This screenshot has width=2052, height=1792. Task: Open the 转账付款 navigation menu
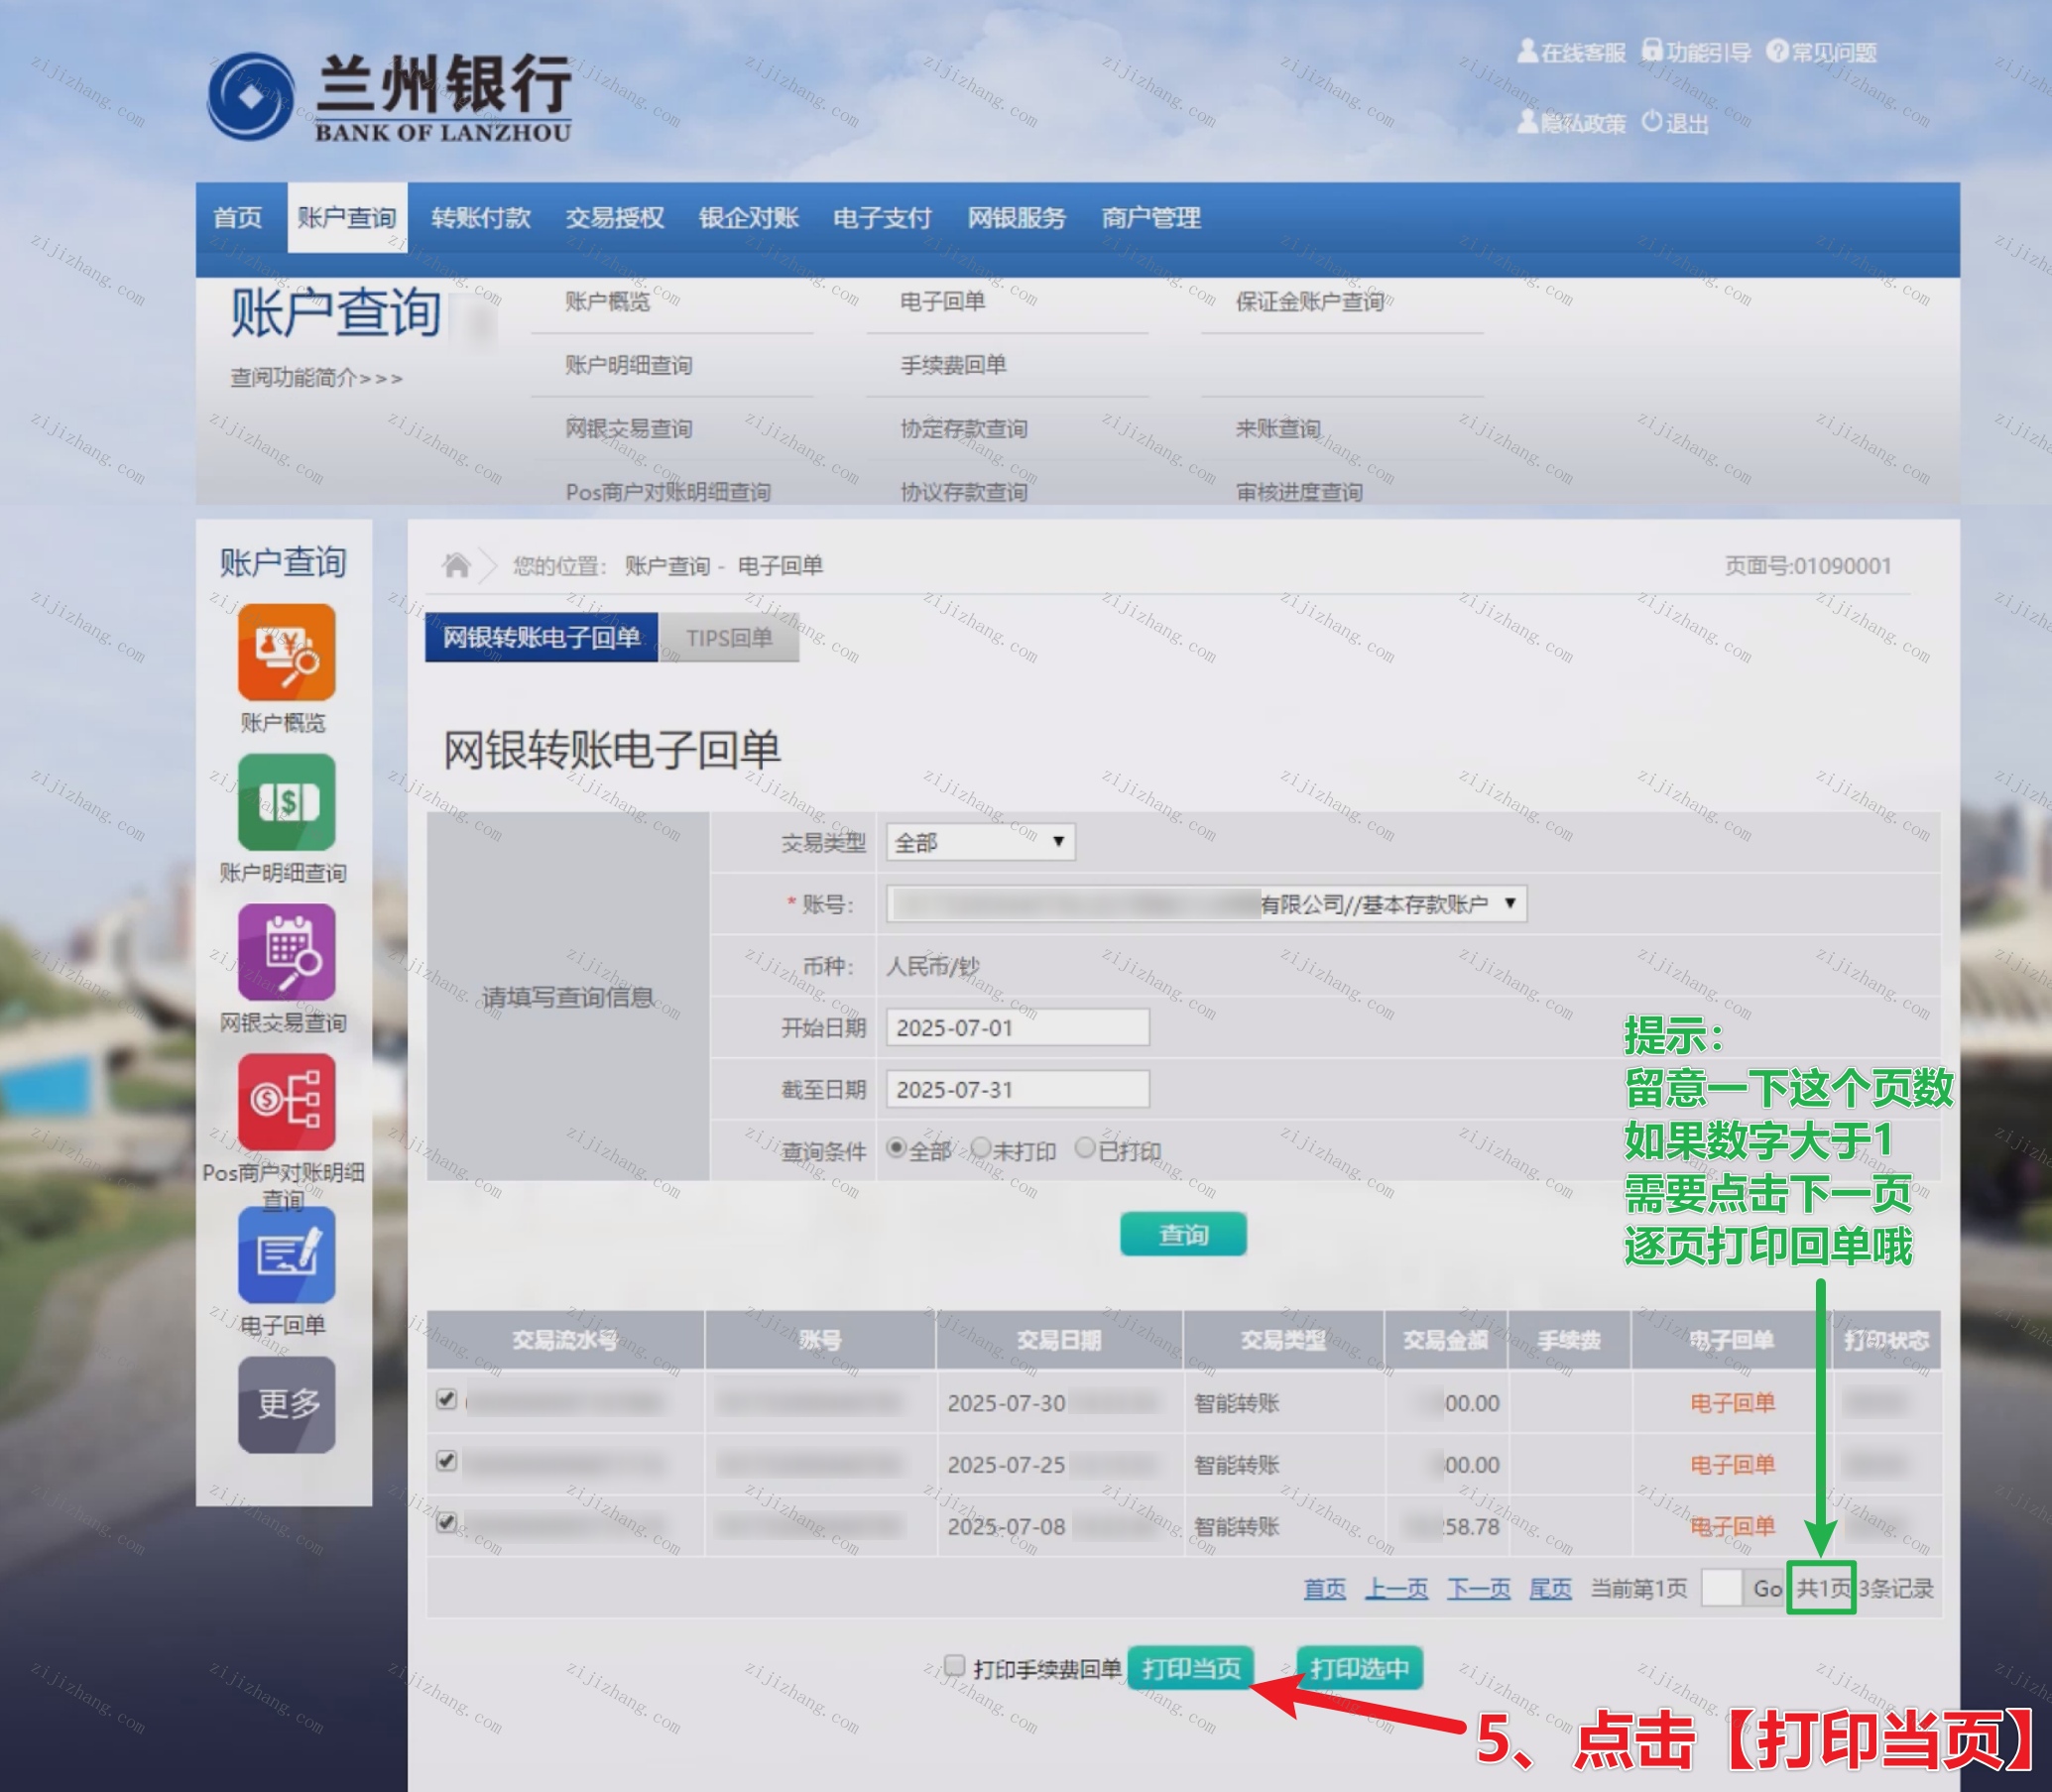[x=480, y=218]
